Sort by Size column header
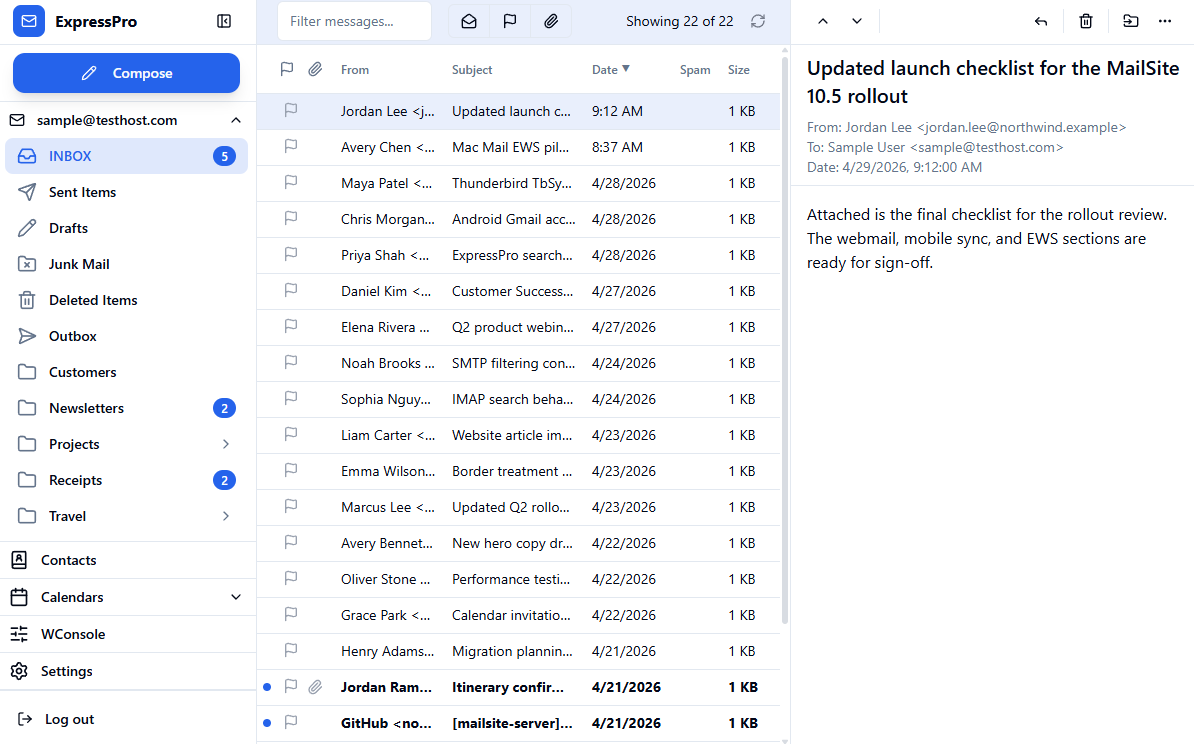The image size is (1194, 744). tap(739, 69)
